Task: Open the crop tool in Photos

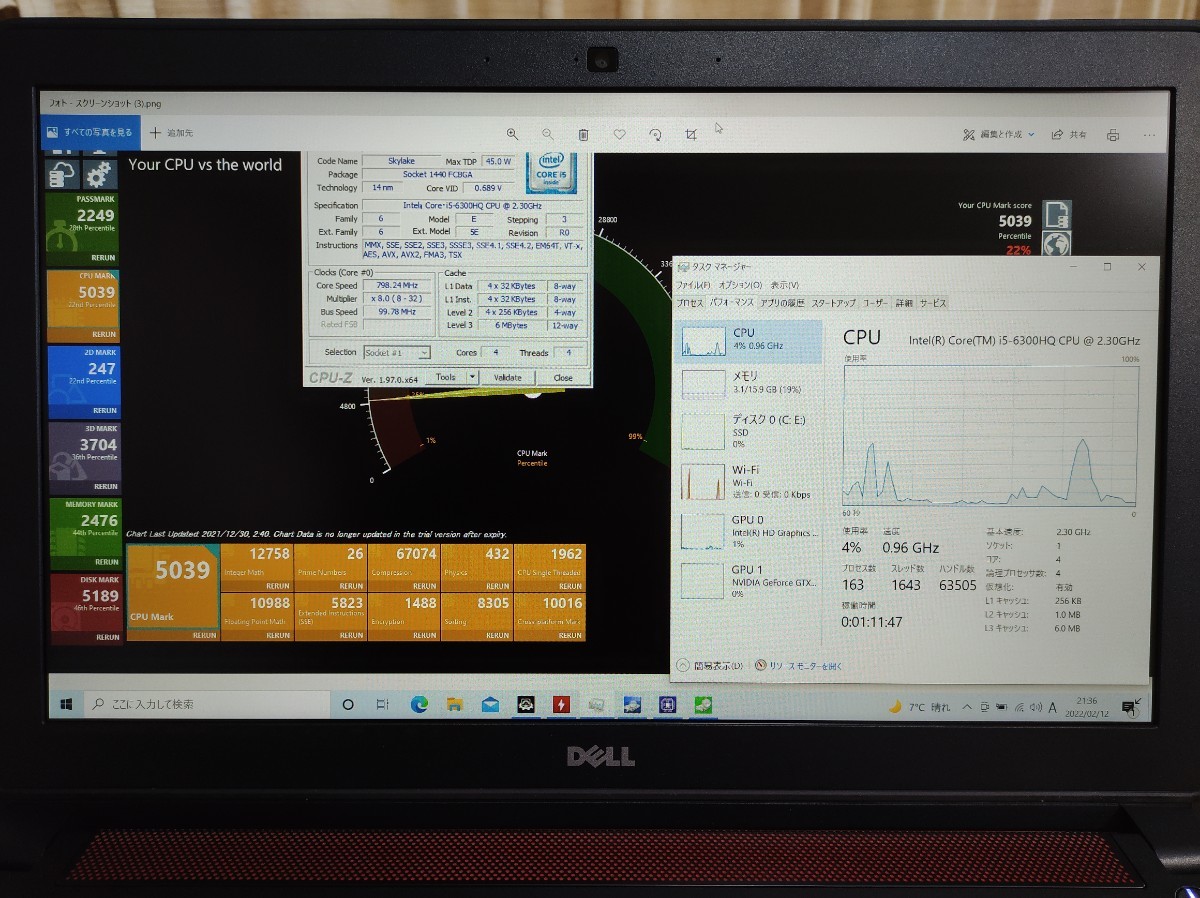Action: point(691,134)
